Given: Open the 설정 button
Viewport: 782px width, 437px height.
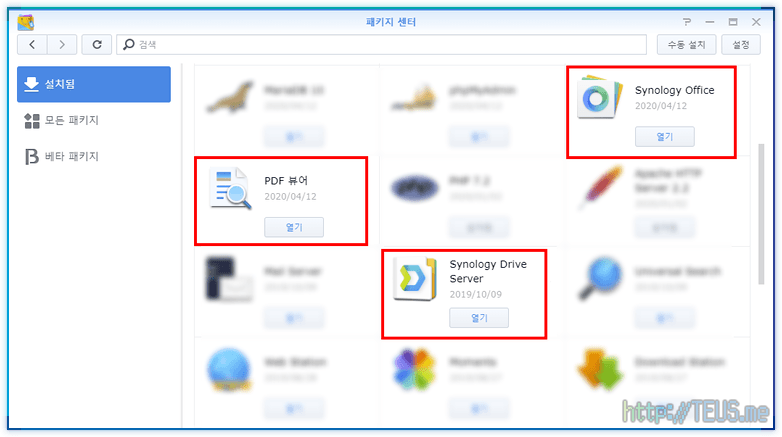Looking at the screenshot, I should click(741, 44).
